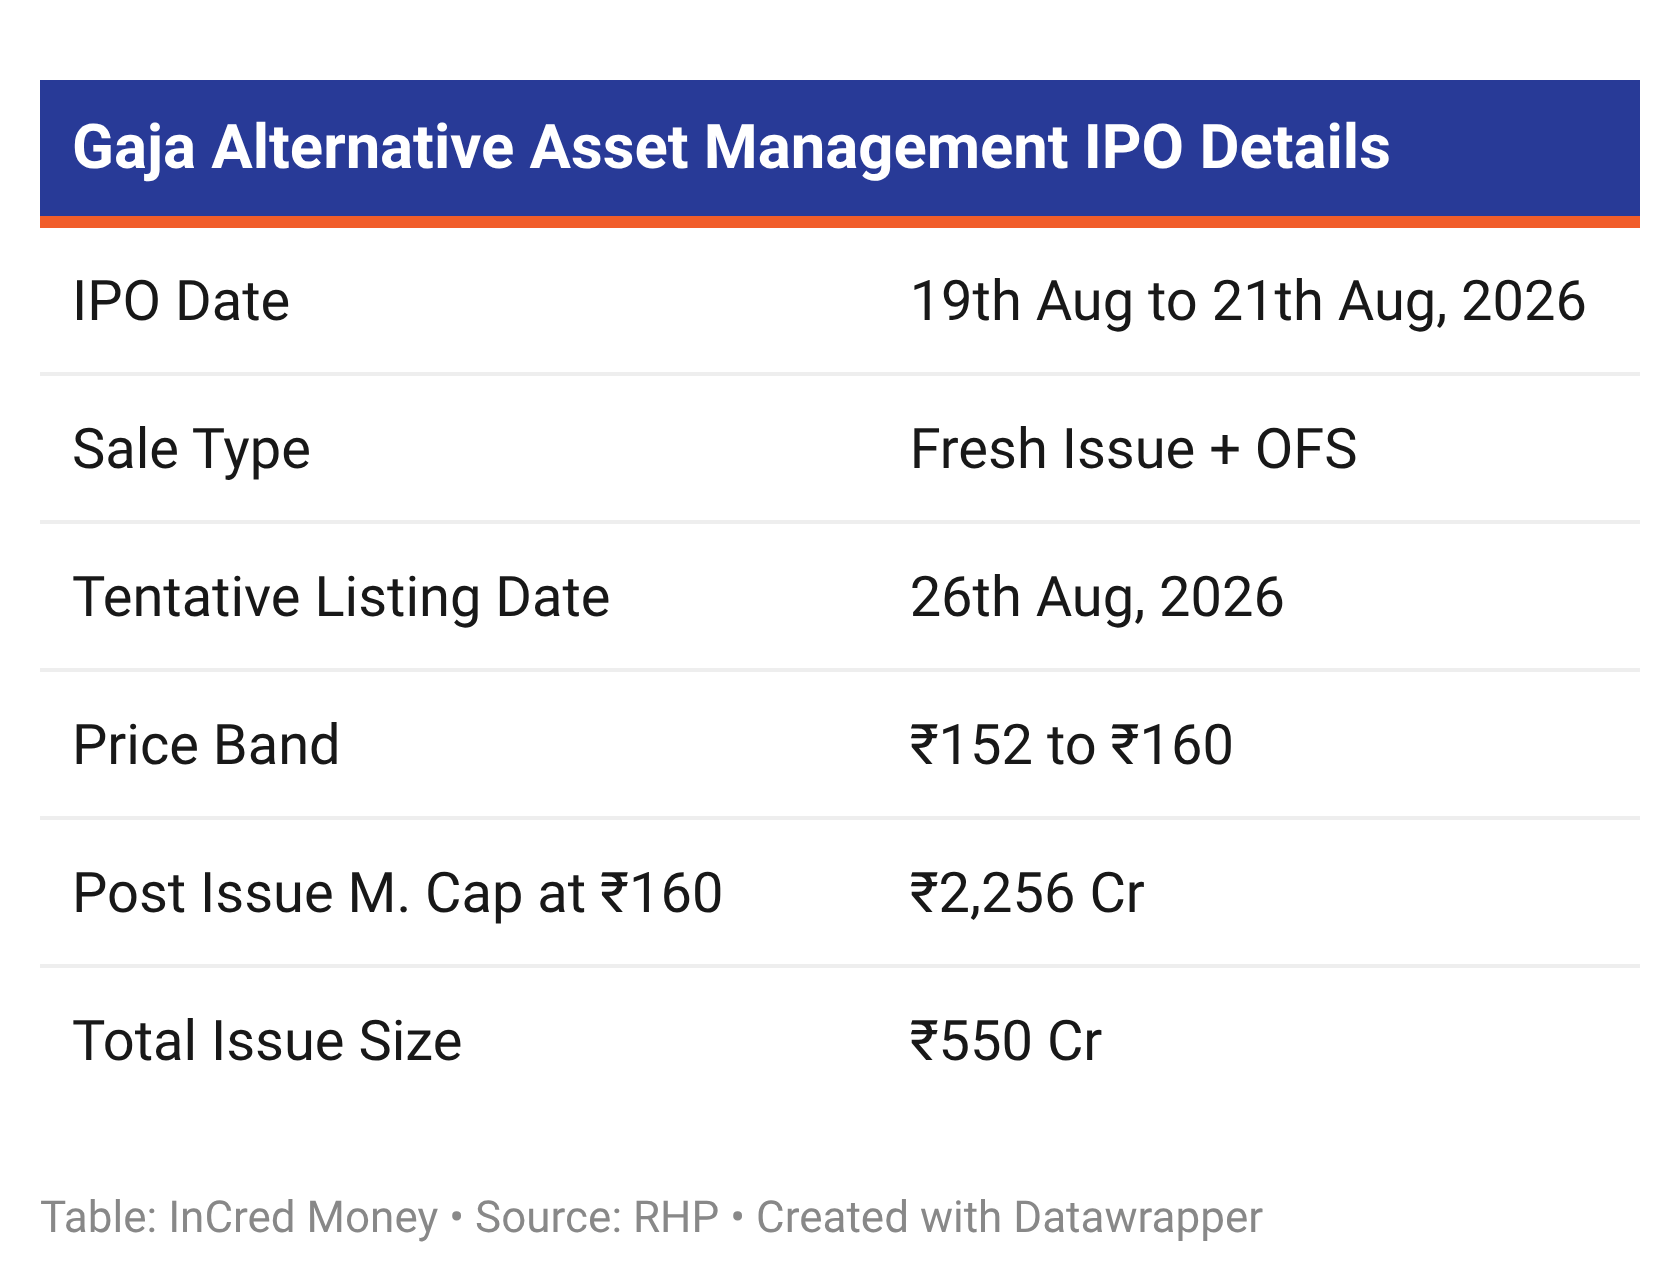
Task: Click the 'Table: InCred Money' credit text
Action: click(239, 1218)
